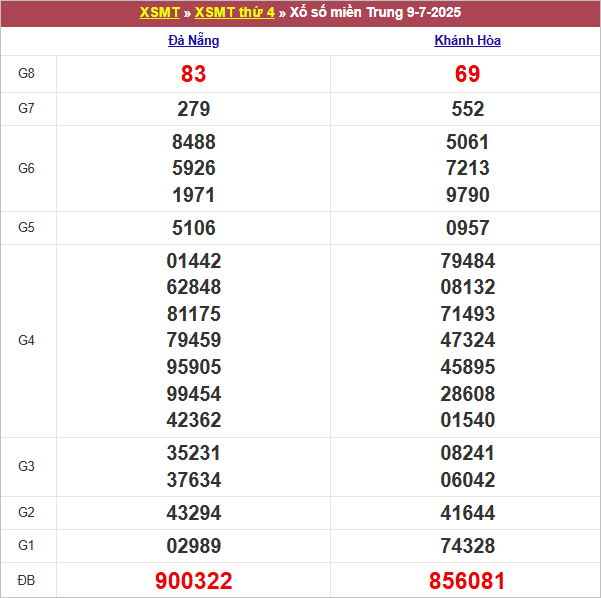Open the XSMT thứ 4 link

pyautogui.click(x=235, y=13)
